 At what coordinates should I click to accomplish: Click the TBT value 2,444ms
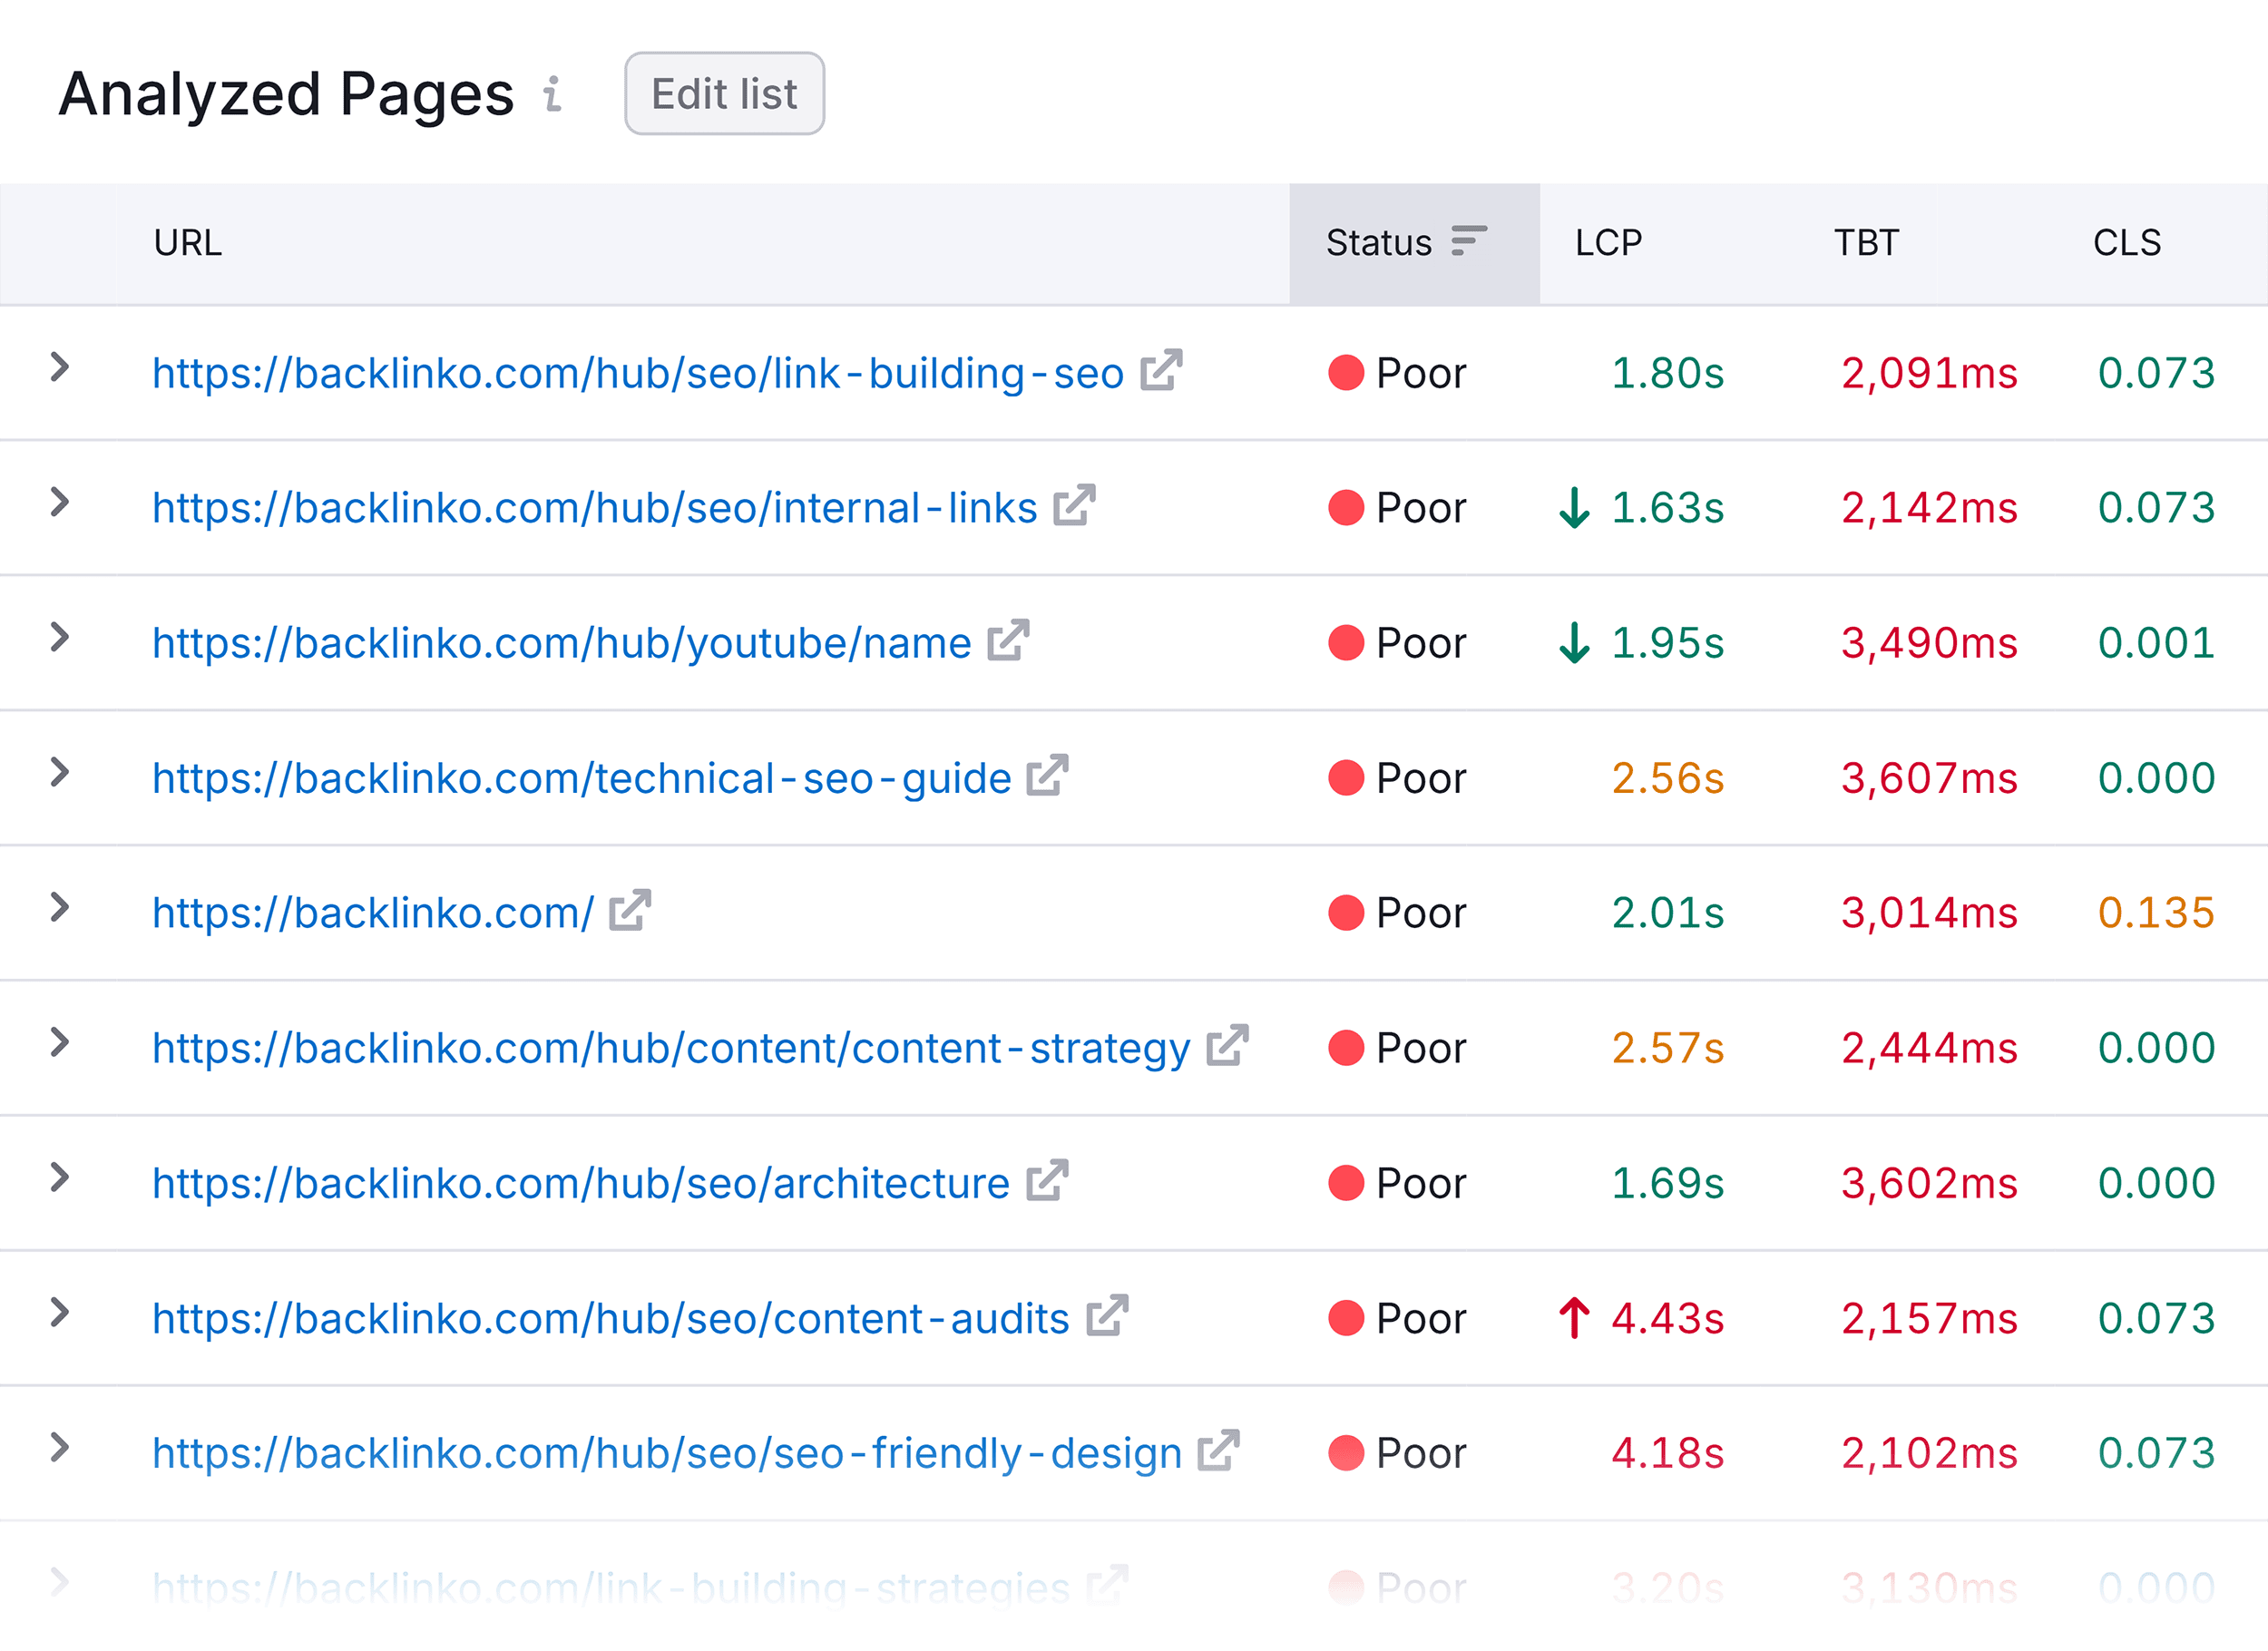(1930, 1048)
